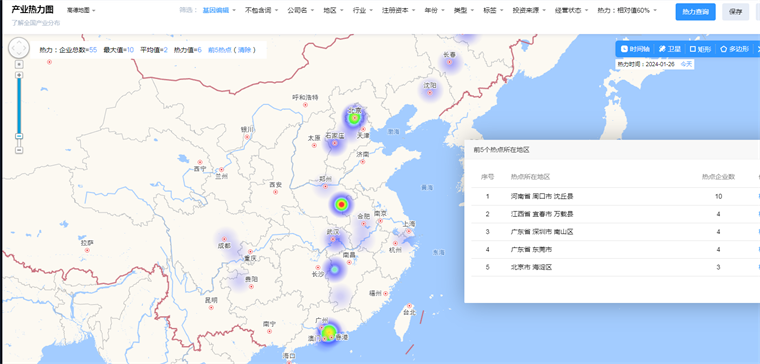Click the red heat hotspot at 沈丘县
Image resolution: width=760 pixels, height=364 pixels.
[x=341, y=205]
